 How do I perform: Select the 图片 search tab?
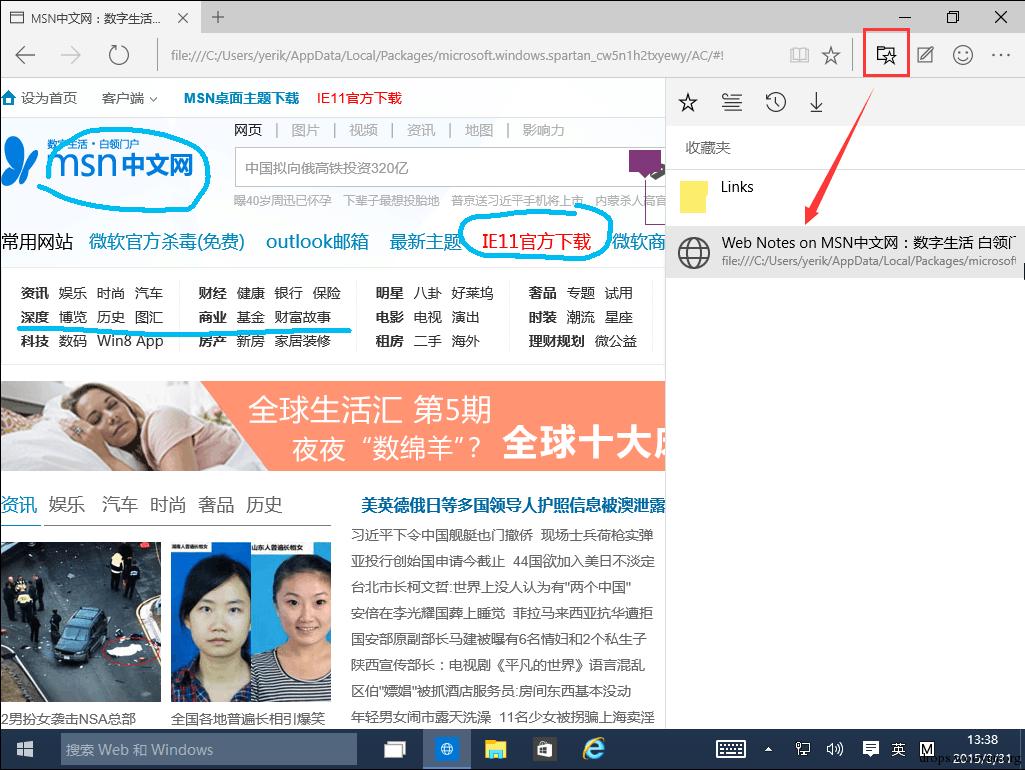coord(305,130)
